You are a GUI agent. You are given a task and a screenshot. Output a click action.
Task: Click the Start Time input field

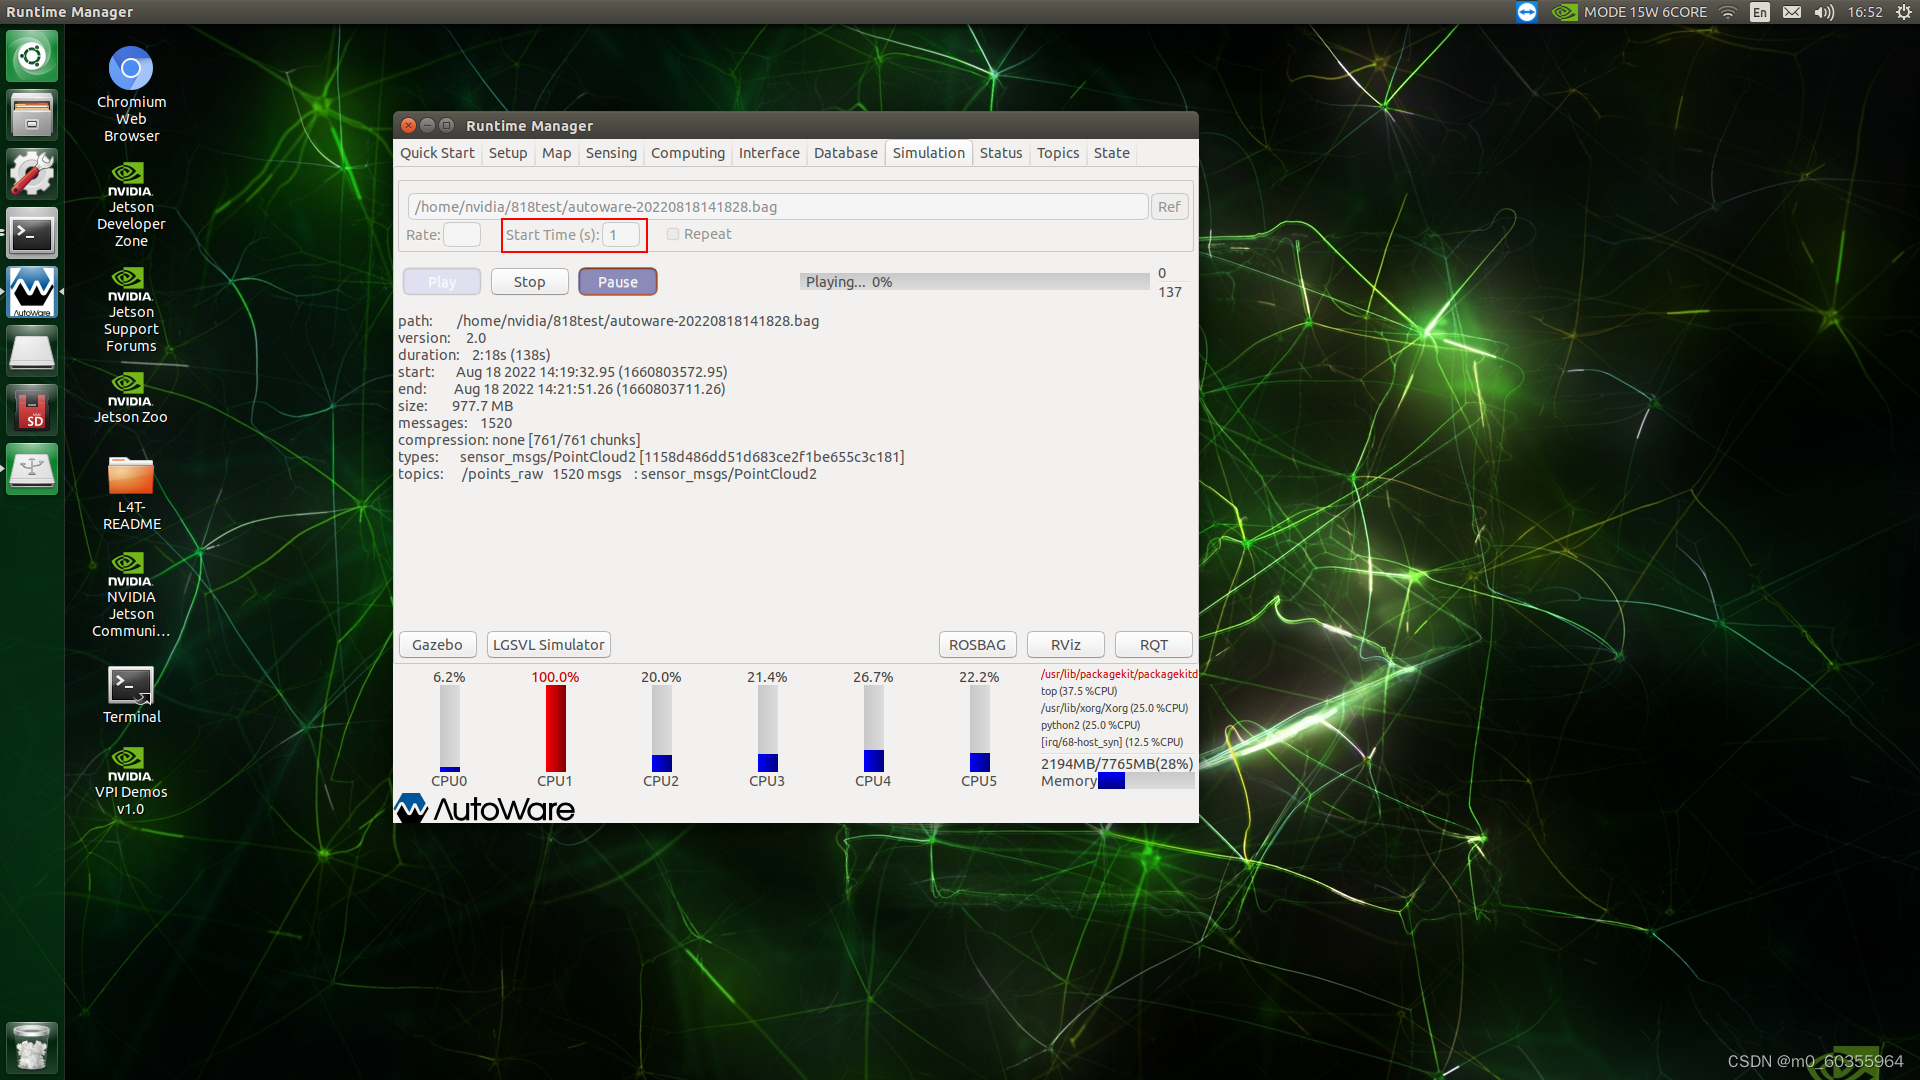pos(620,235)
